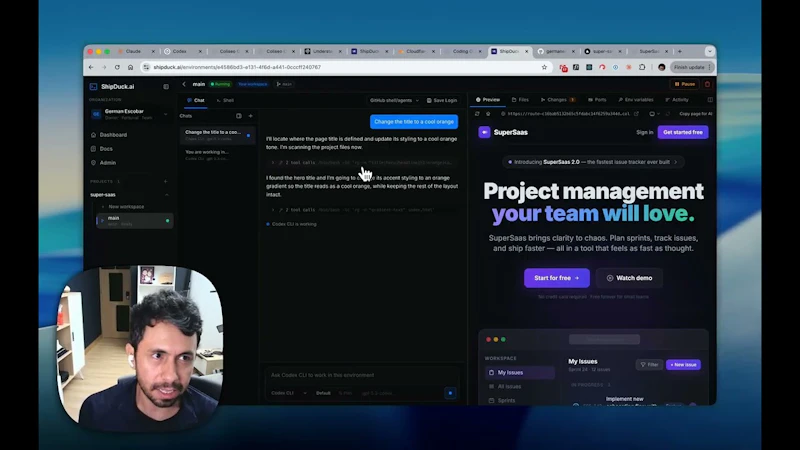Go back using the arrow beside main

(184, 84)
